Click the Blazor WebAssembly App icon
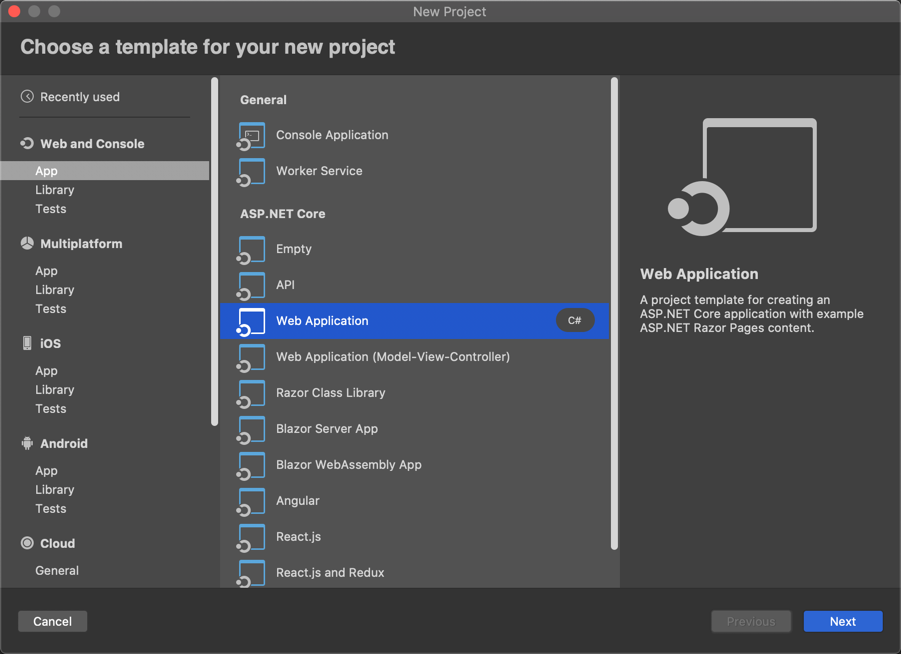This screenshot has width=901, height=654. click(250, 465)
